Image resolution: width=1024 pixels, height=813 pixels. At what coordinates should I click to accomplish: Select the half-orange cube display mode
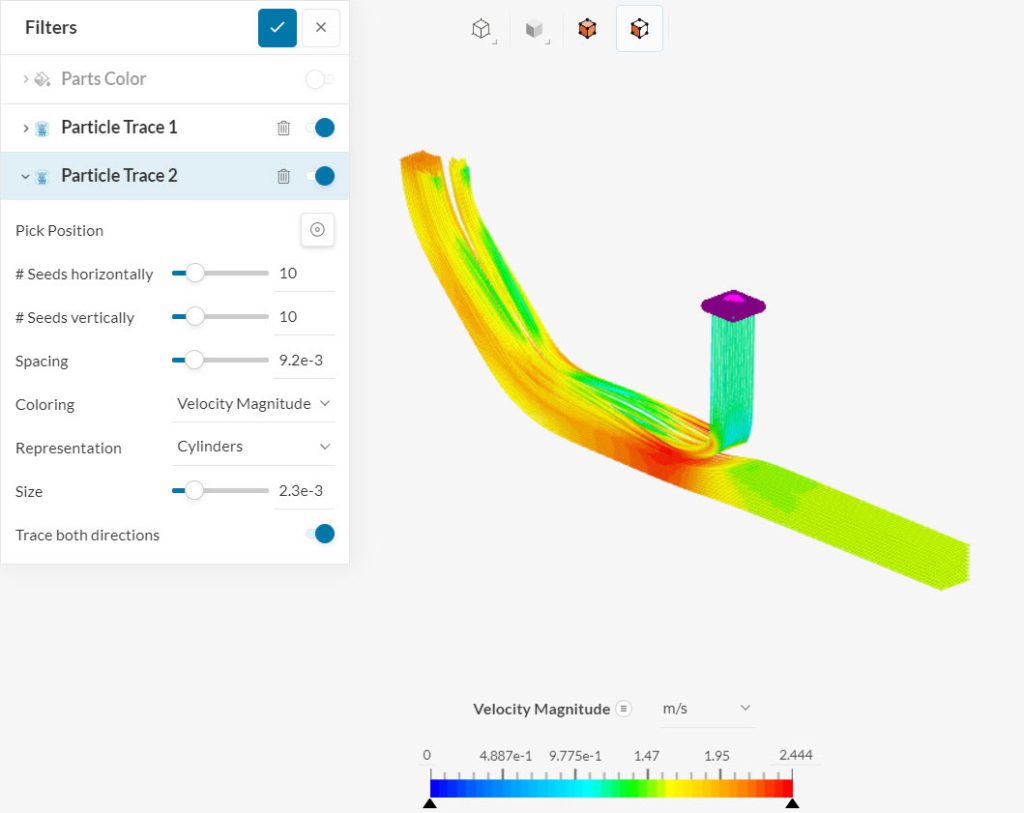click(x=639, y=29)
